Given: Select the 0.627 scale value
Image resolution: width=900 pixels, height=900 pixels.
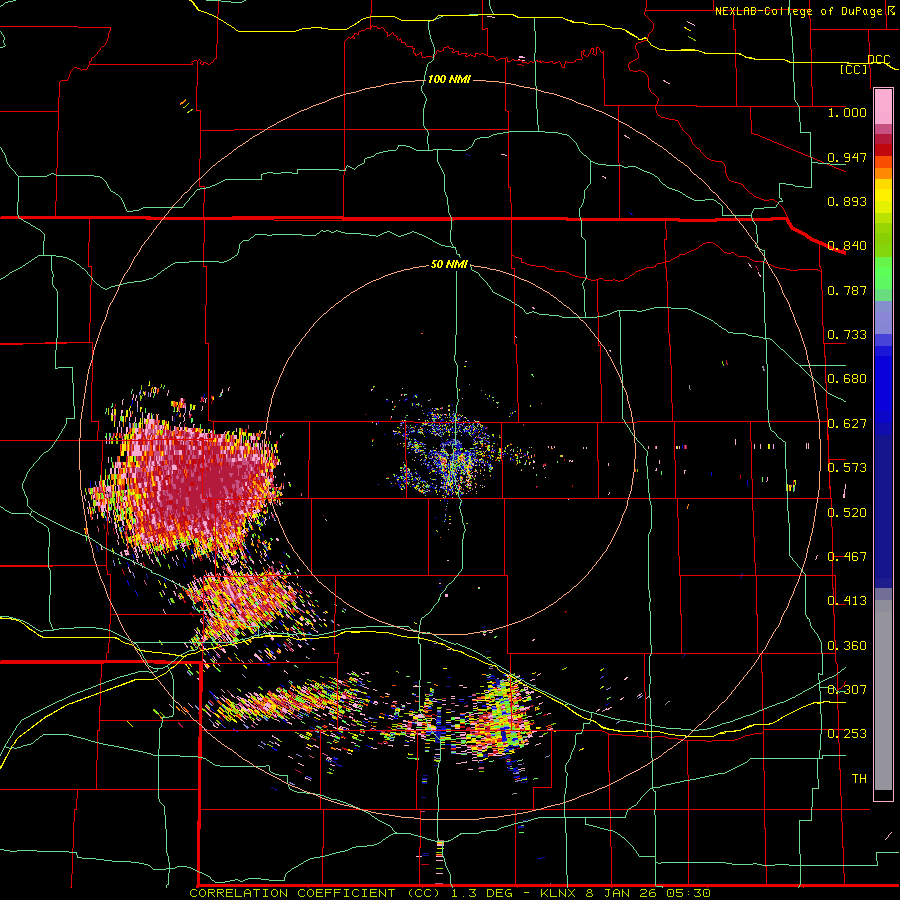Looking at the screenshot, I should (x=847, y=424).
